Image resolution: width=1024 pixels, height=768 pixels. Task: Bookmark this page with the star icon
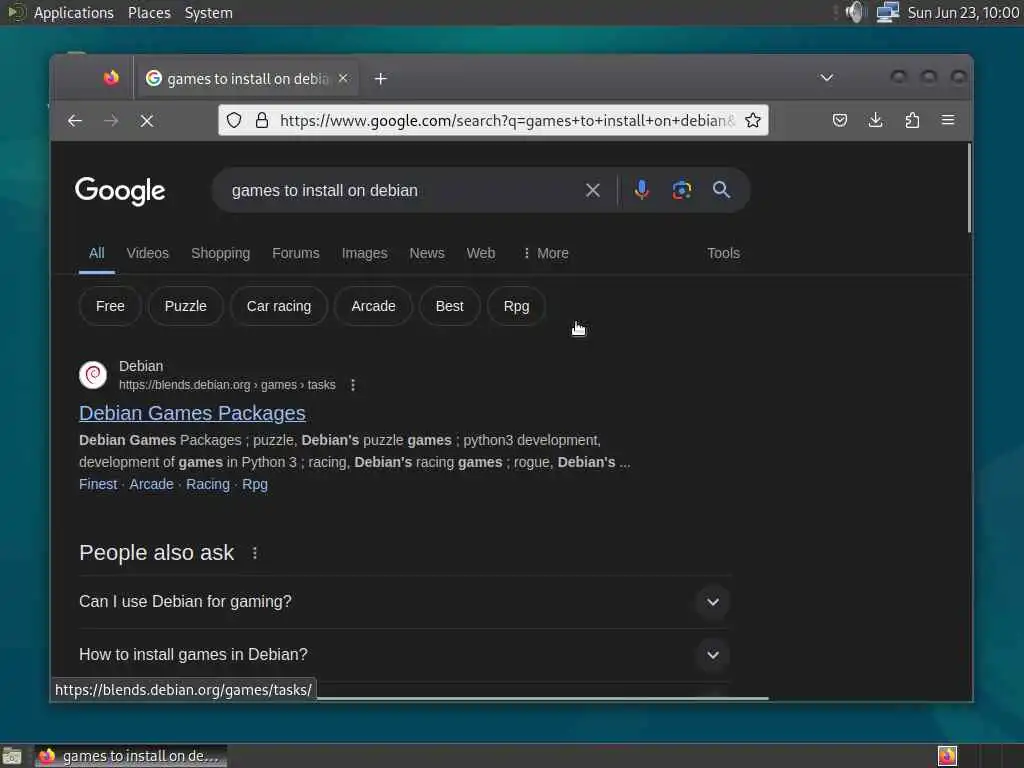click(753, 120)
